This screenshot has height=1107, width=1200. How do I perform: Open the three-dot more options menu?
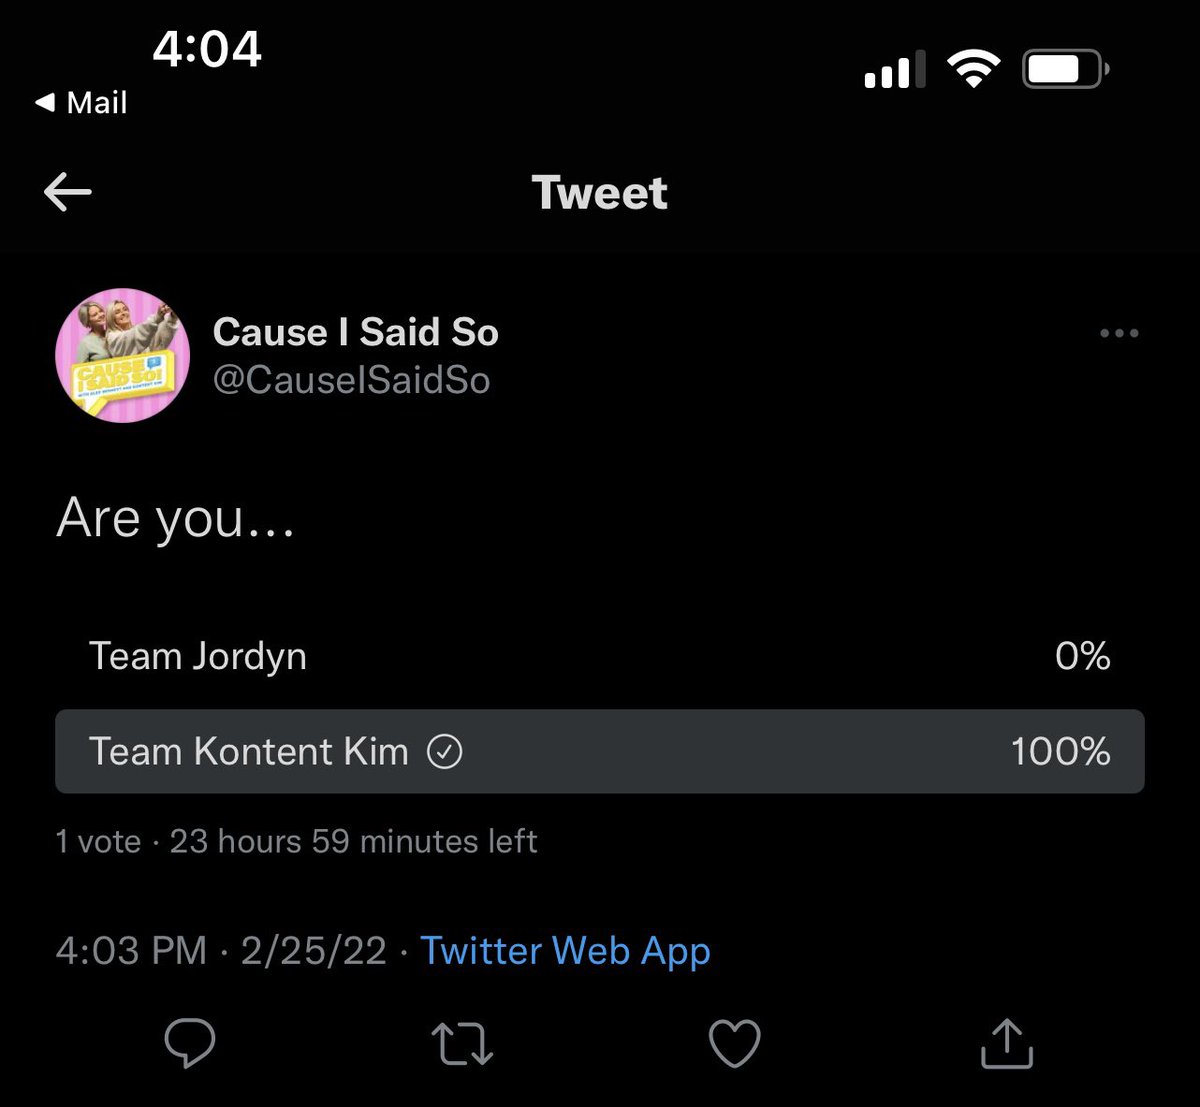pyautogui.click(x=1119, y=333)
